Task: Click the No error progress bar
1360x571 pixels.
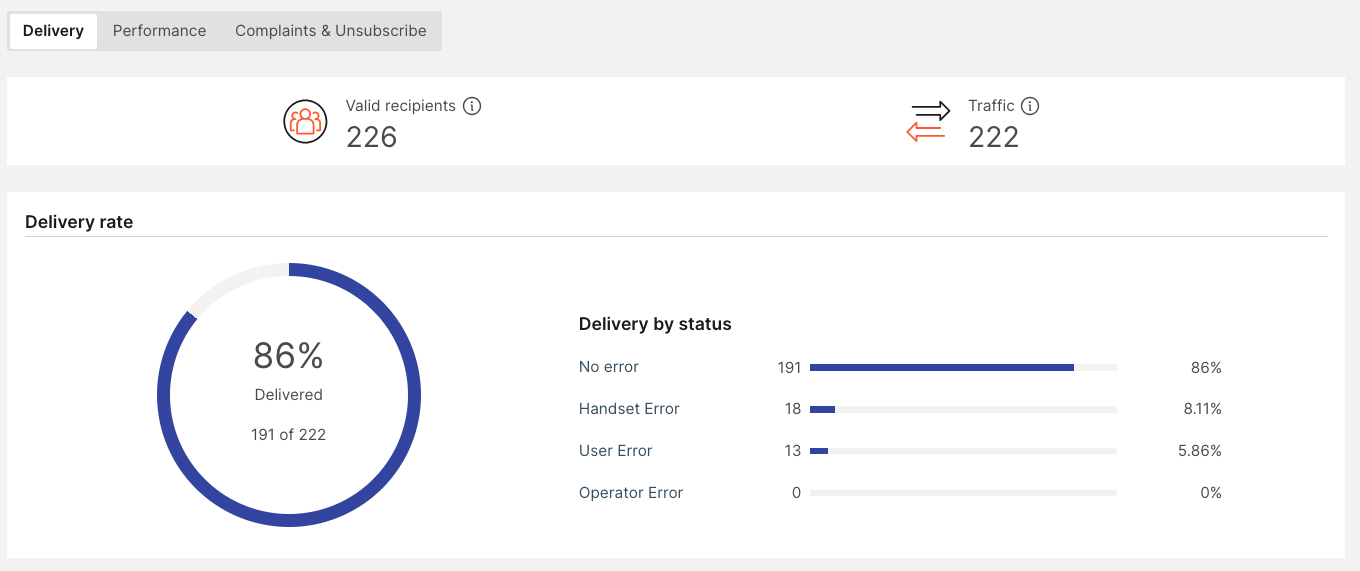Action: (941, 368)
